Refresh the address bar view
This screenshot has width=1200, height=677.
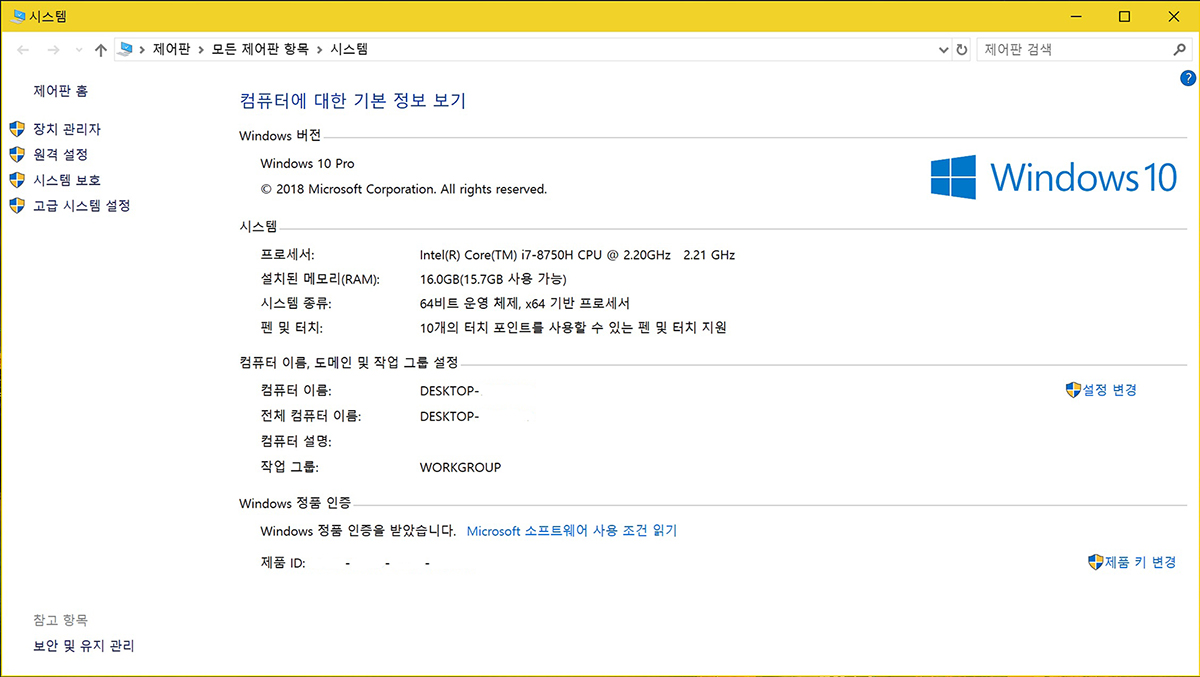962,49
